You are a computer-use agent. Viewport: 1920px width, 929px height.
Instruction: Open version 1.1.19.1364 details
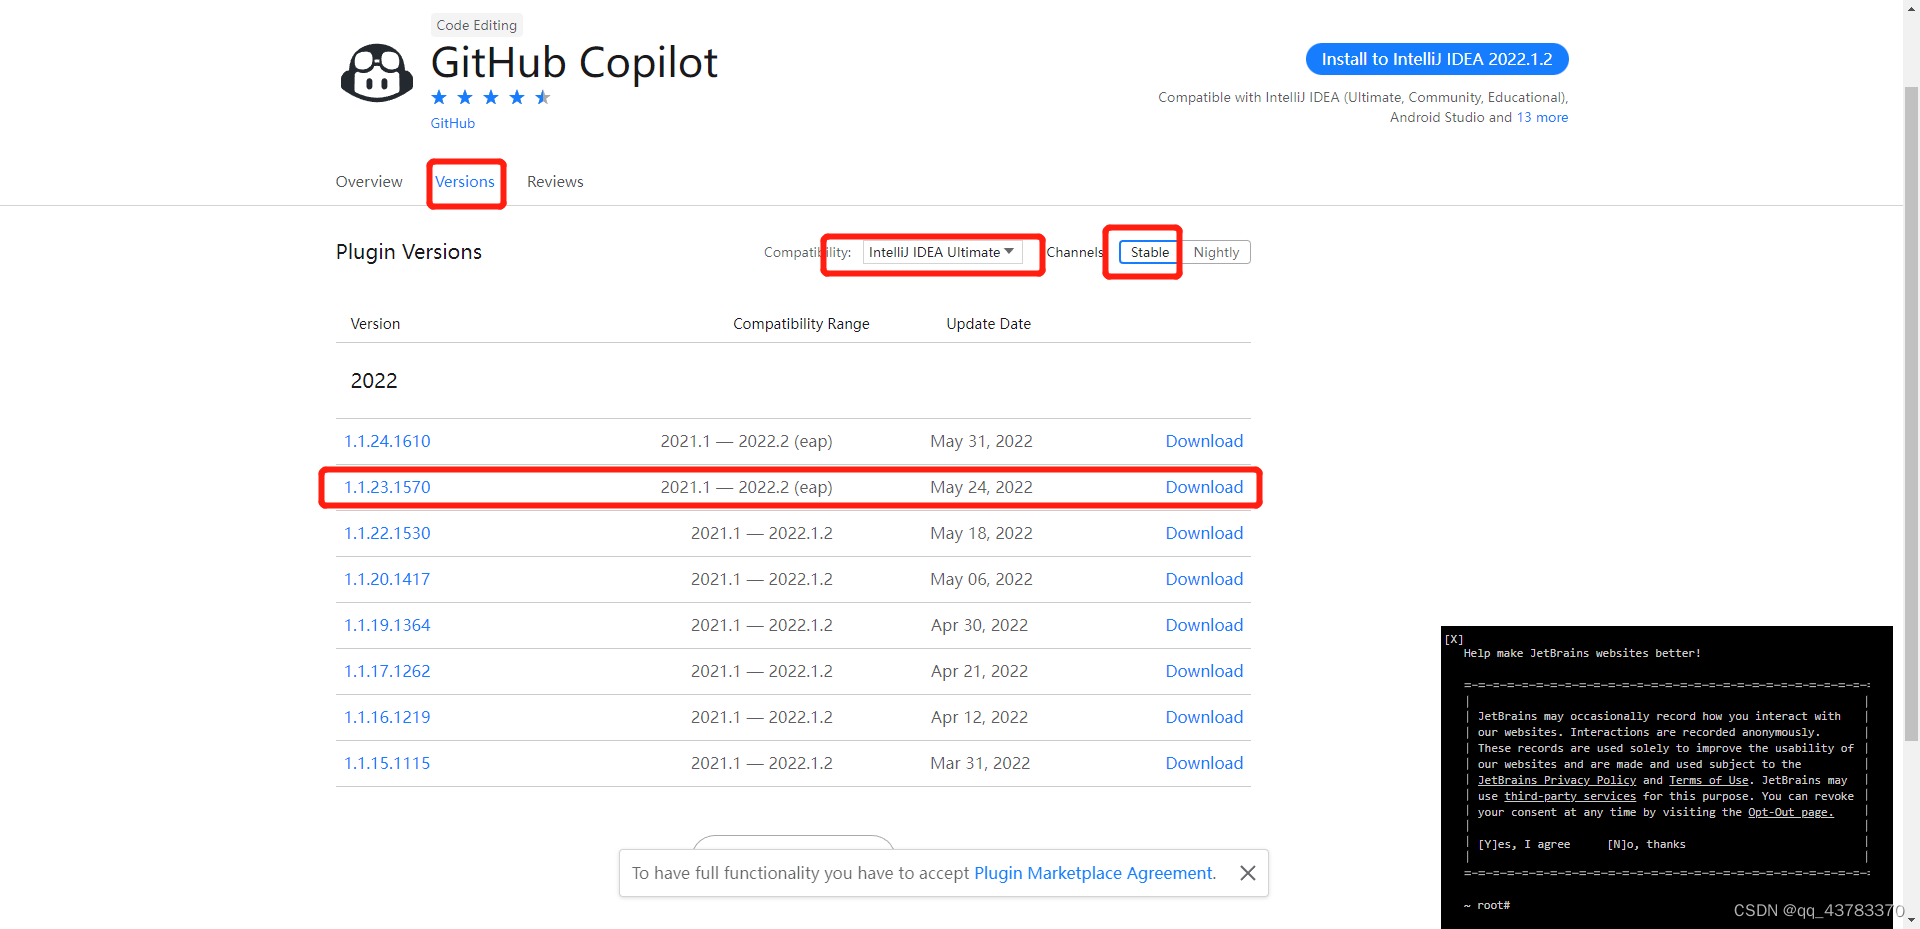point(387,625)
